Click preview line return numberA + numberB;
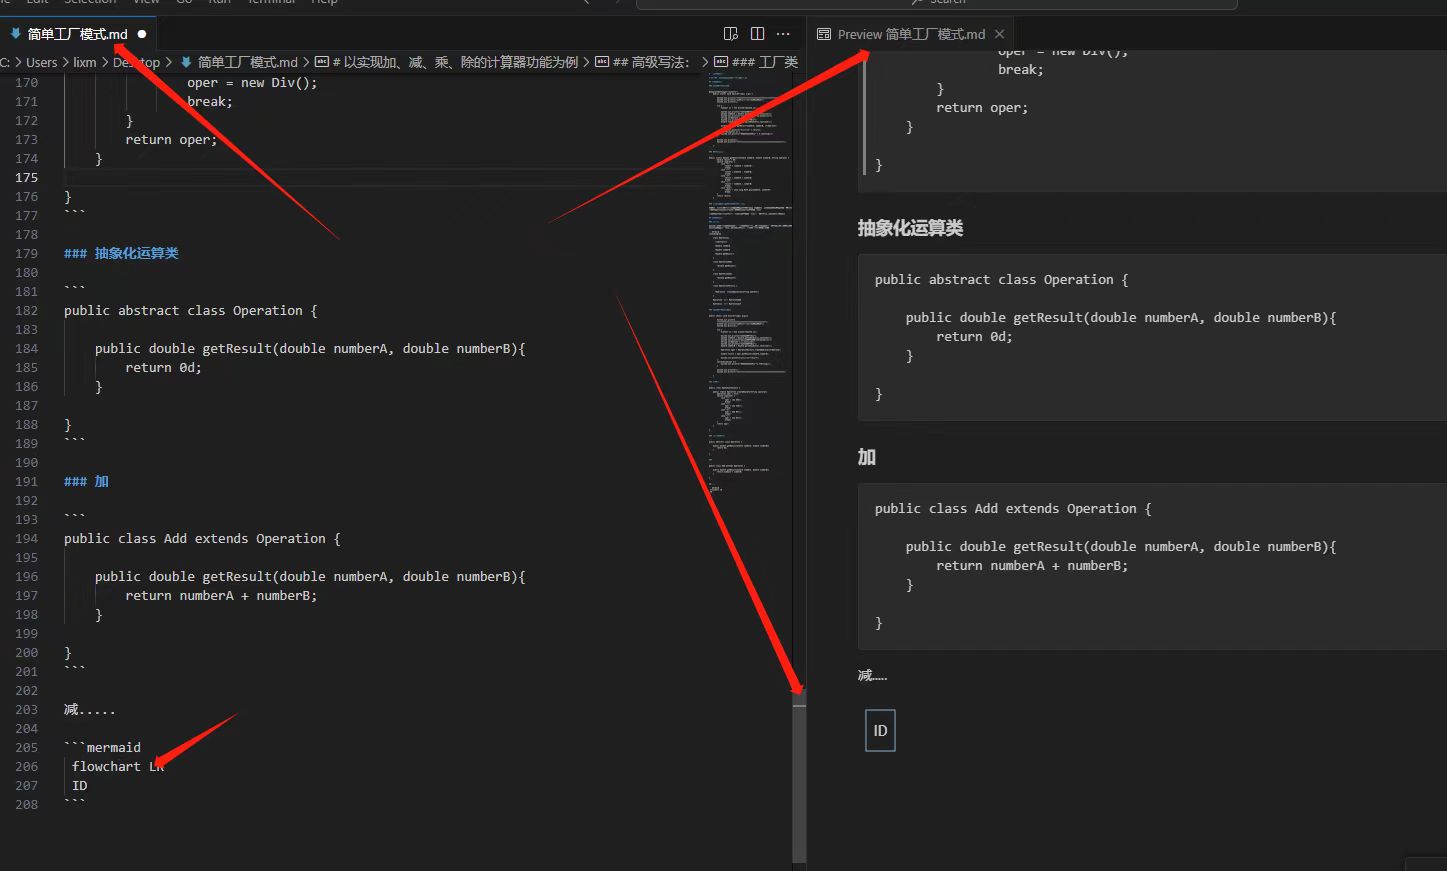1447x871 pixels. tap(1032, 565)
